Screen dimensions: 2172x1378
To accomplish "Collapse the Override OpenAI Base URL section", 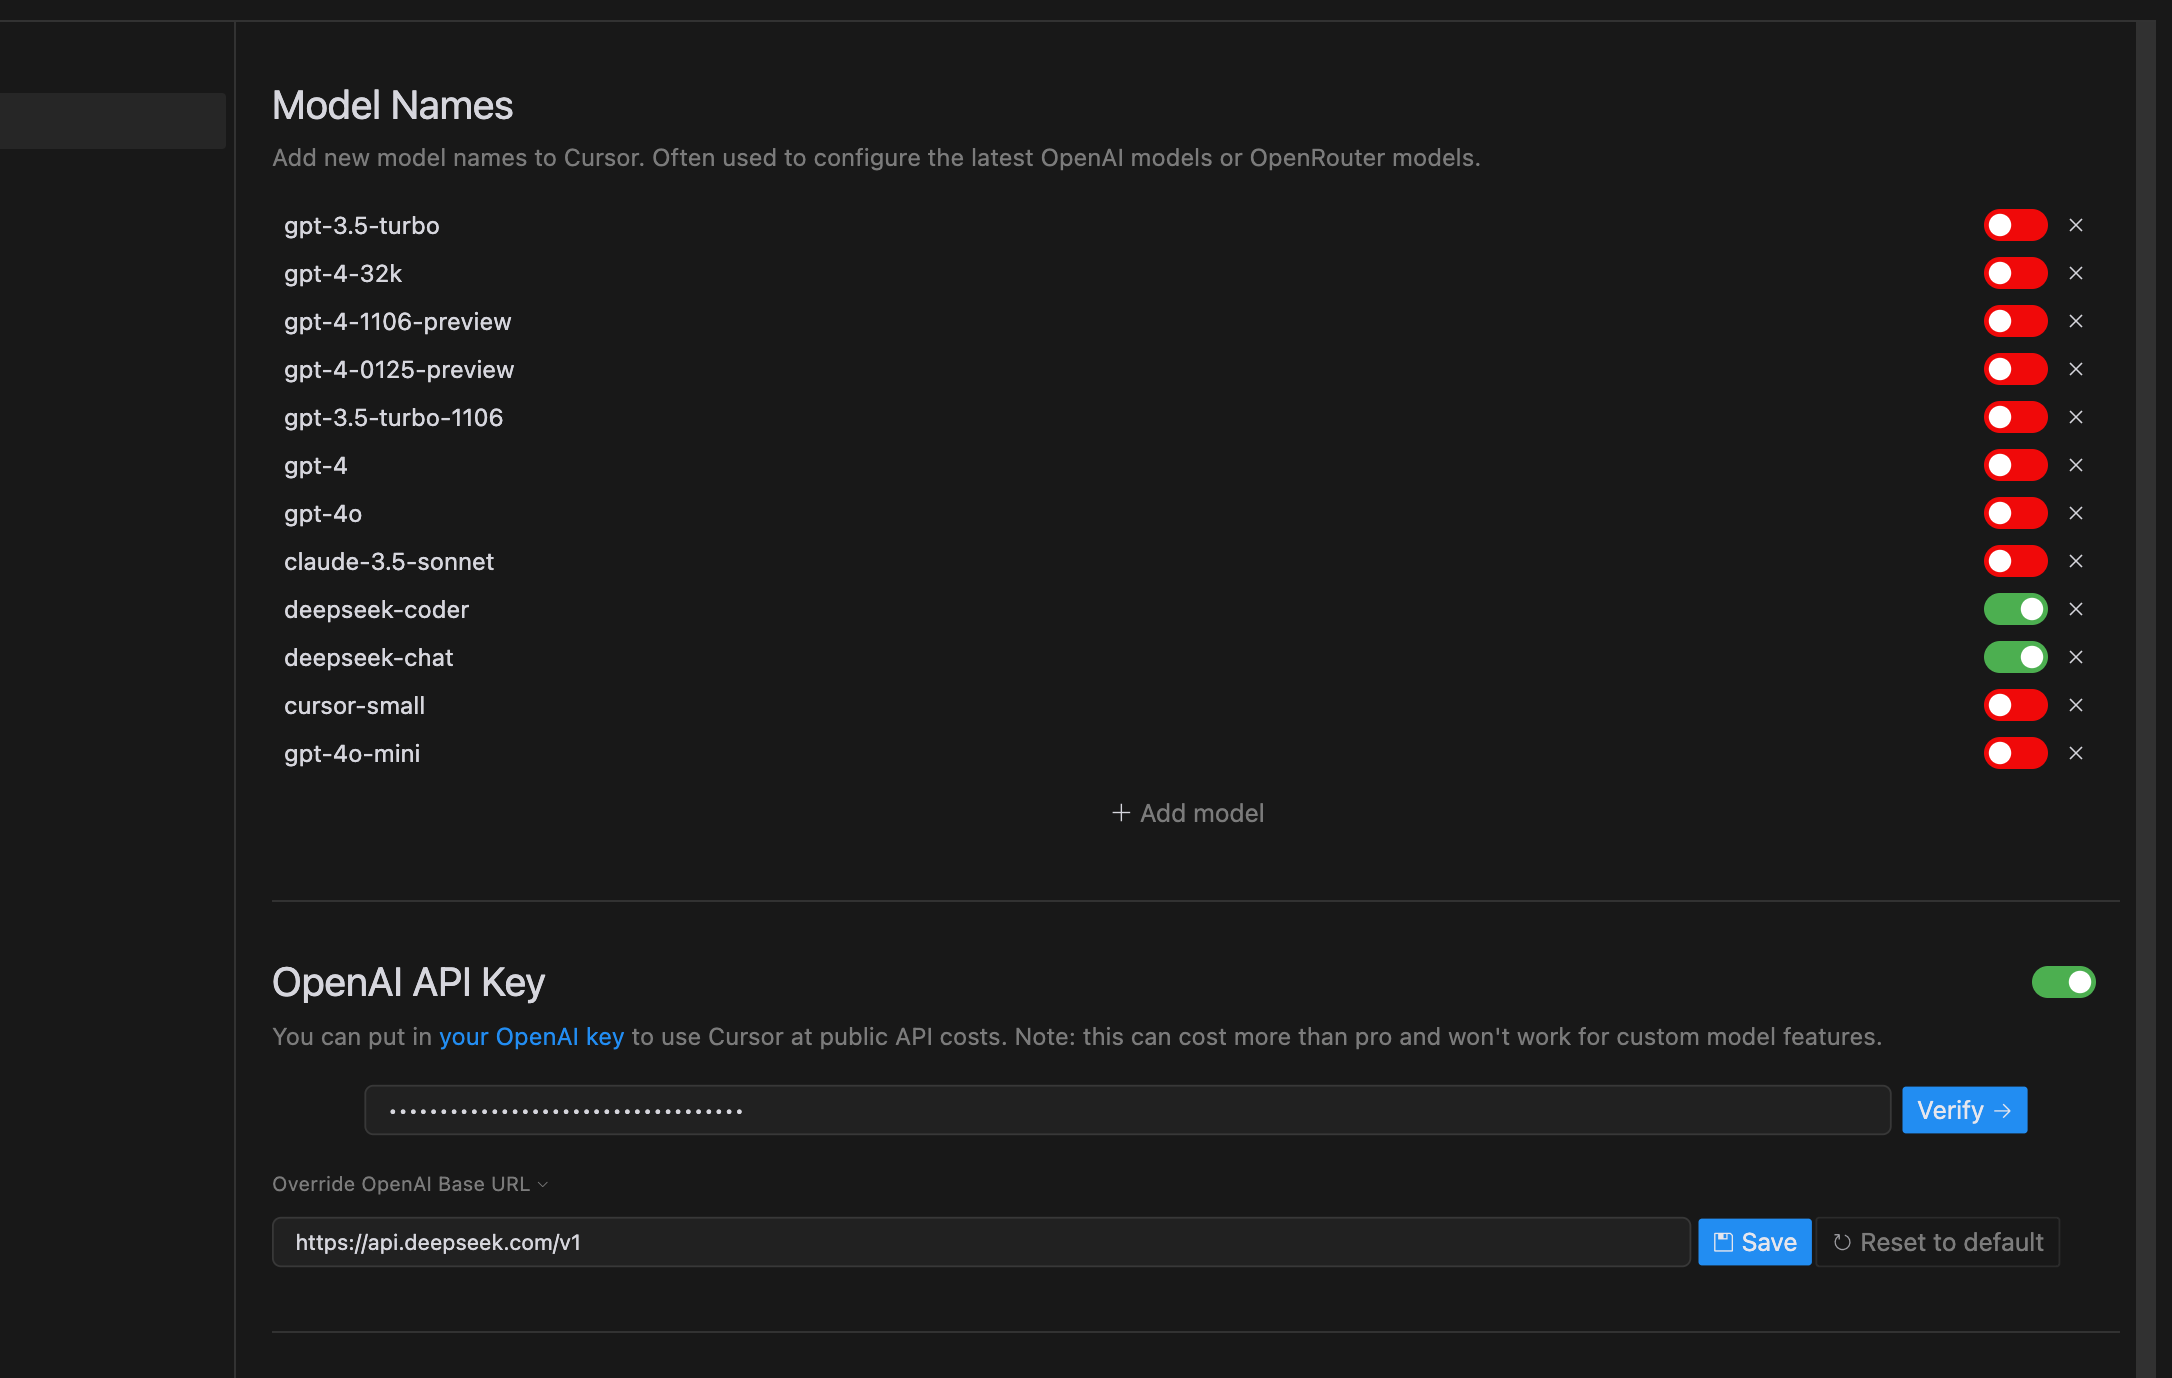I will coord(410,1184).
